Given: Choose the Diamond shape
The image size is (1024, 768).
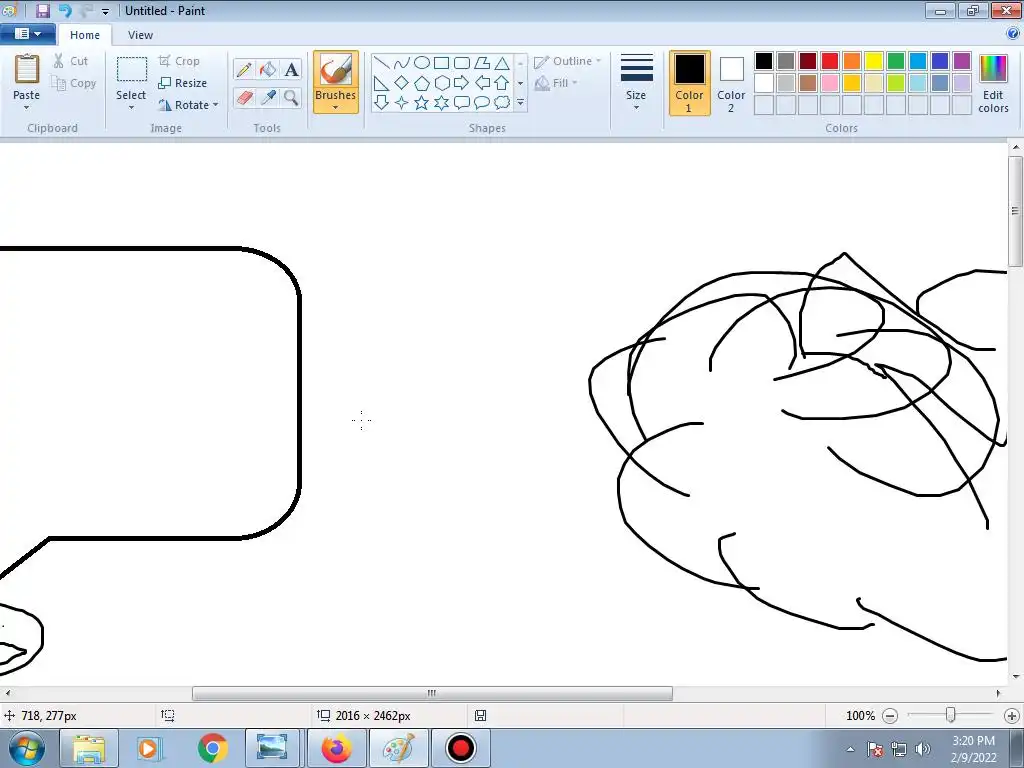Looking at the screenshot, I should (x=402, y=83).
